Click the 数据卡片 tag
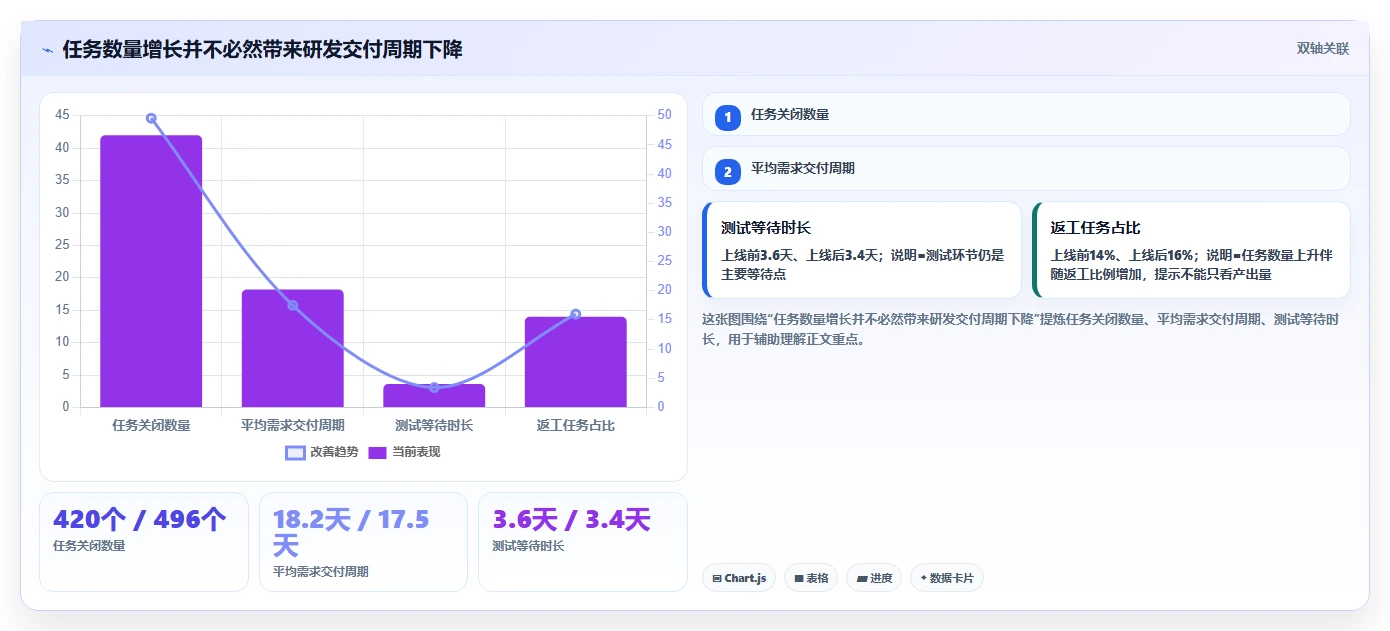This screenshot has height=631, width=1390. coord(947,578)
